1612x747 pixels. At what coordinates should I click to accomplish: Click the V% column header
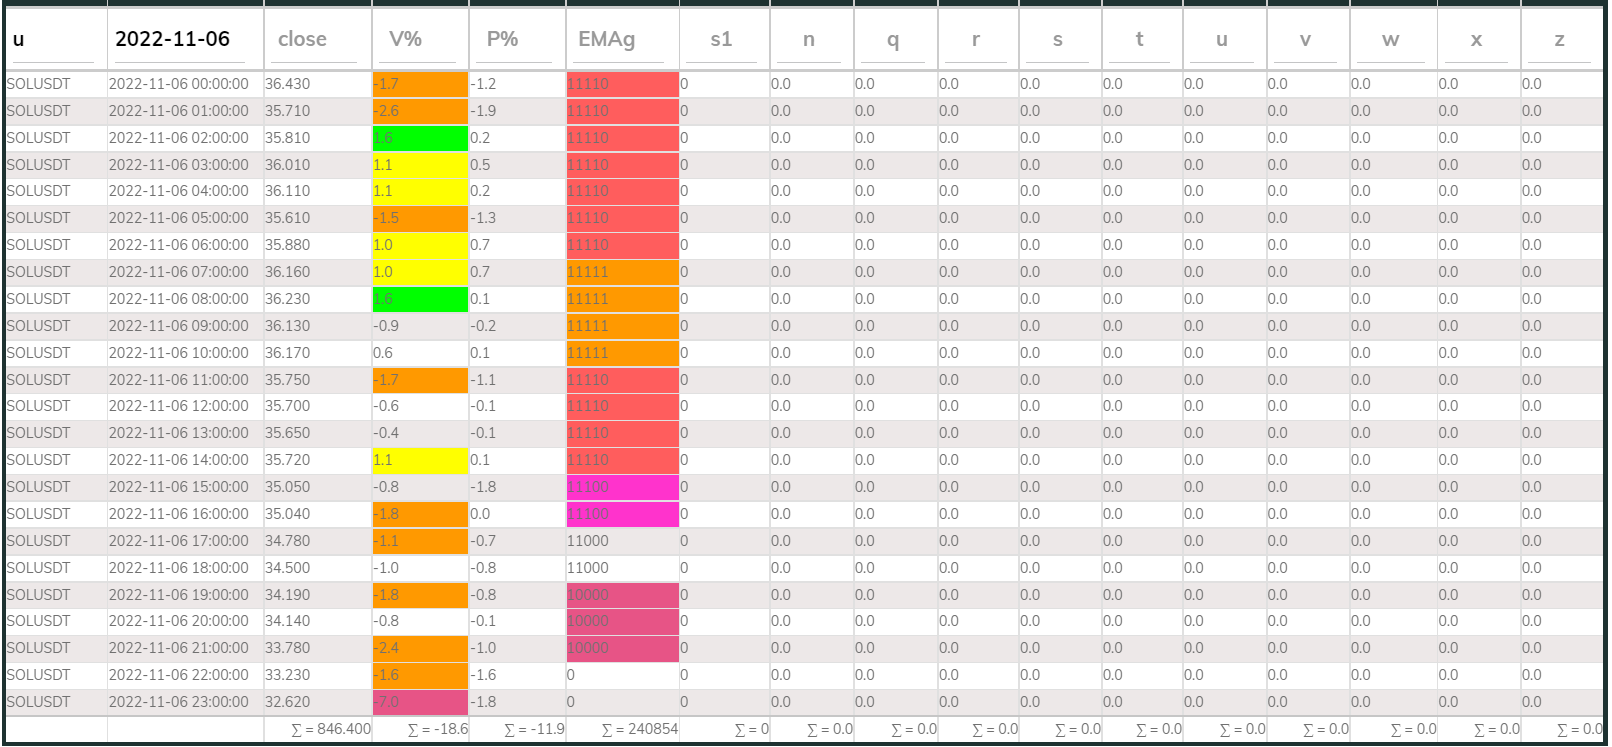pos(405,40)
